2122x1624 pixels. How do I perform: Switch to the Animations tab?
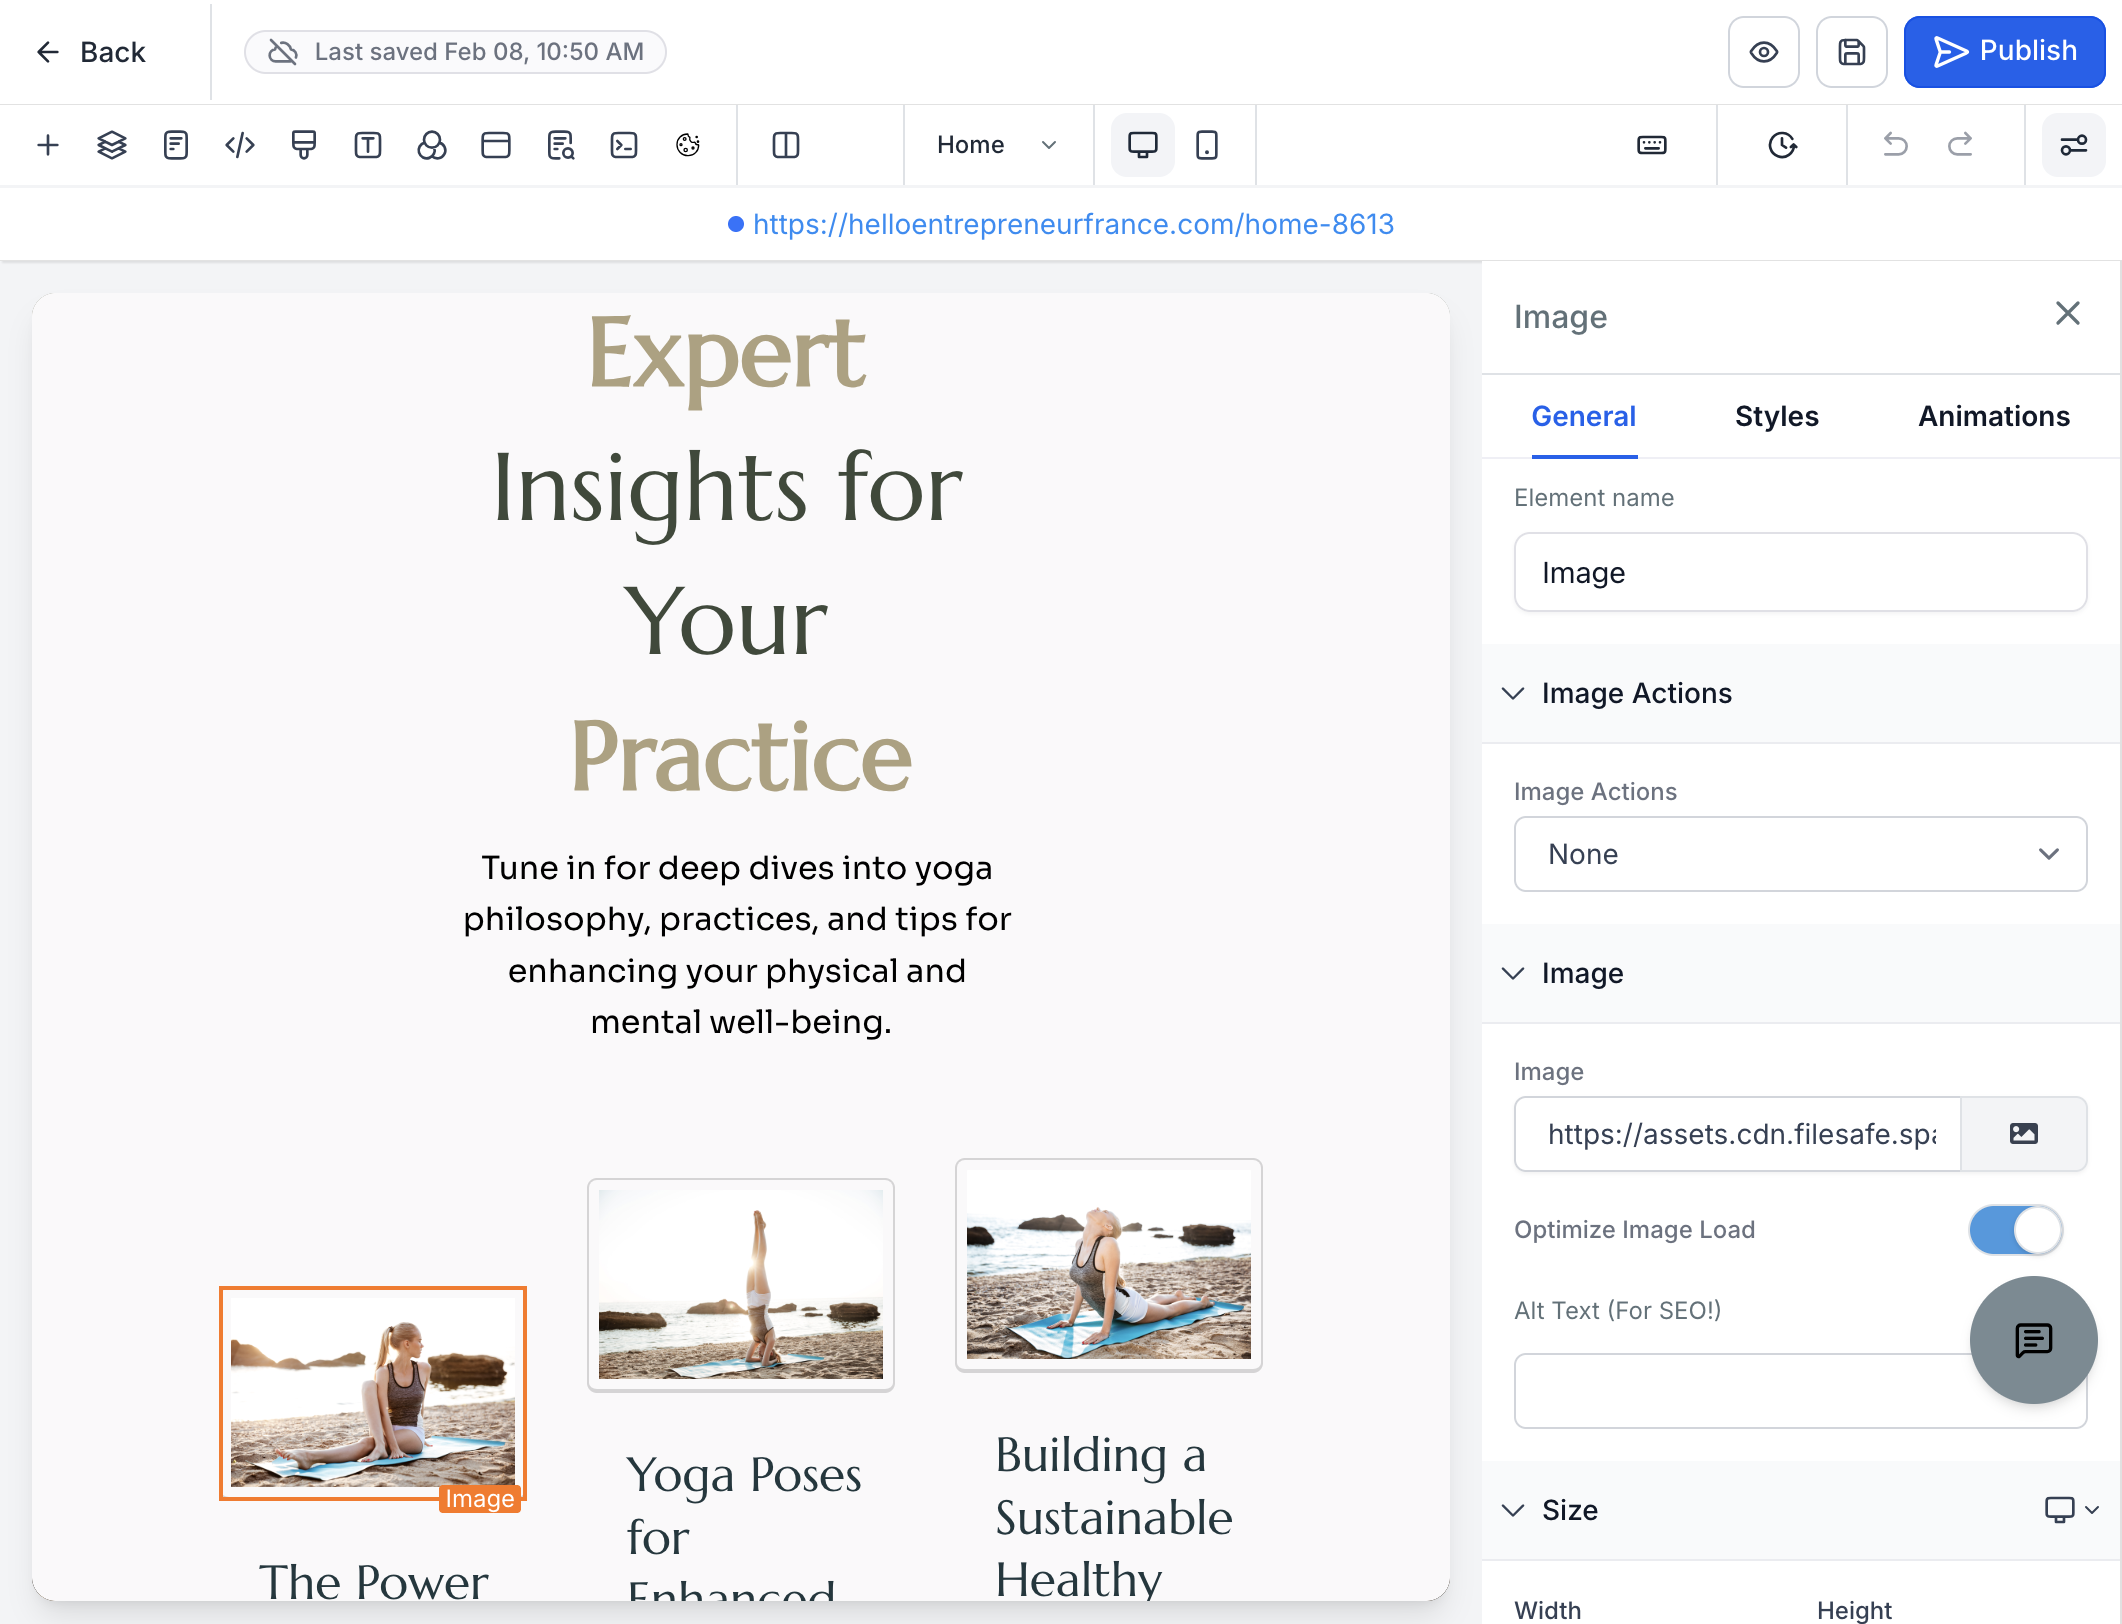(x=1994, y=416)
